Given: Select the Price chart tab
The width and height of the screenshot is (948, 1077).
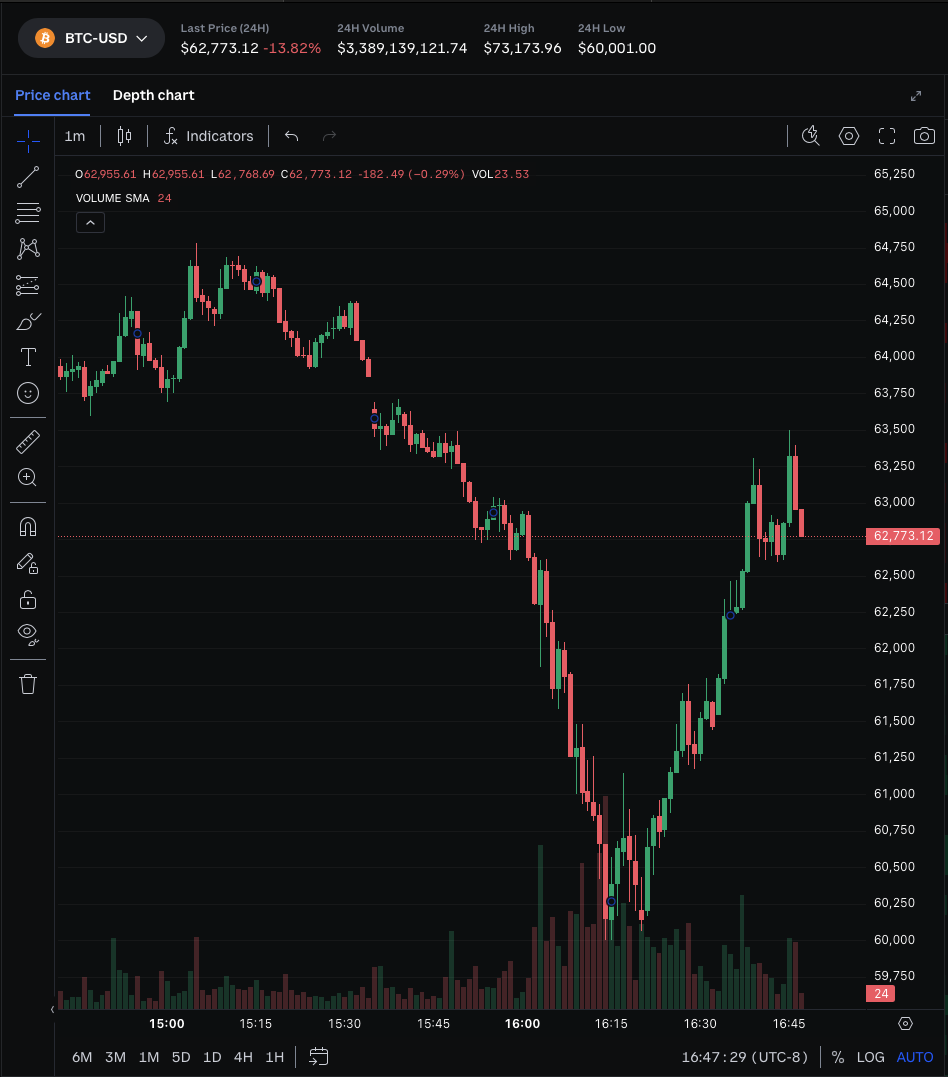Looking at the screenshot, I should click(x=52, y=95).
